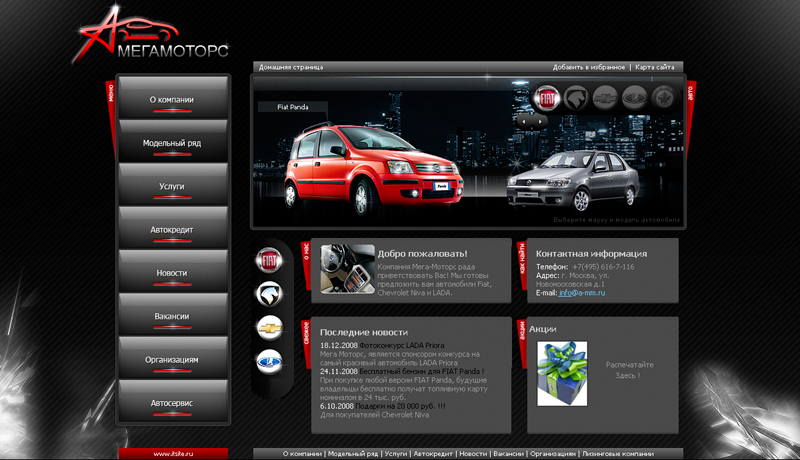800x460 pixels.
Task: Click the news date 18.12.2008
Action: click(x=339, y=345)
